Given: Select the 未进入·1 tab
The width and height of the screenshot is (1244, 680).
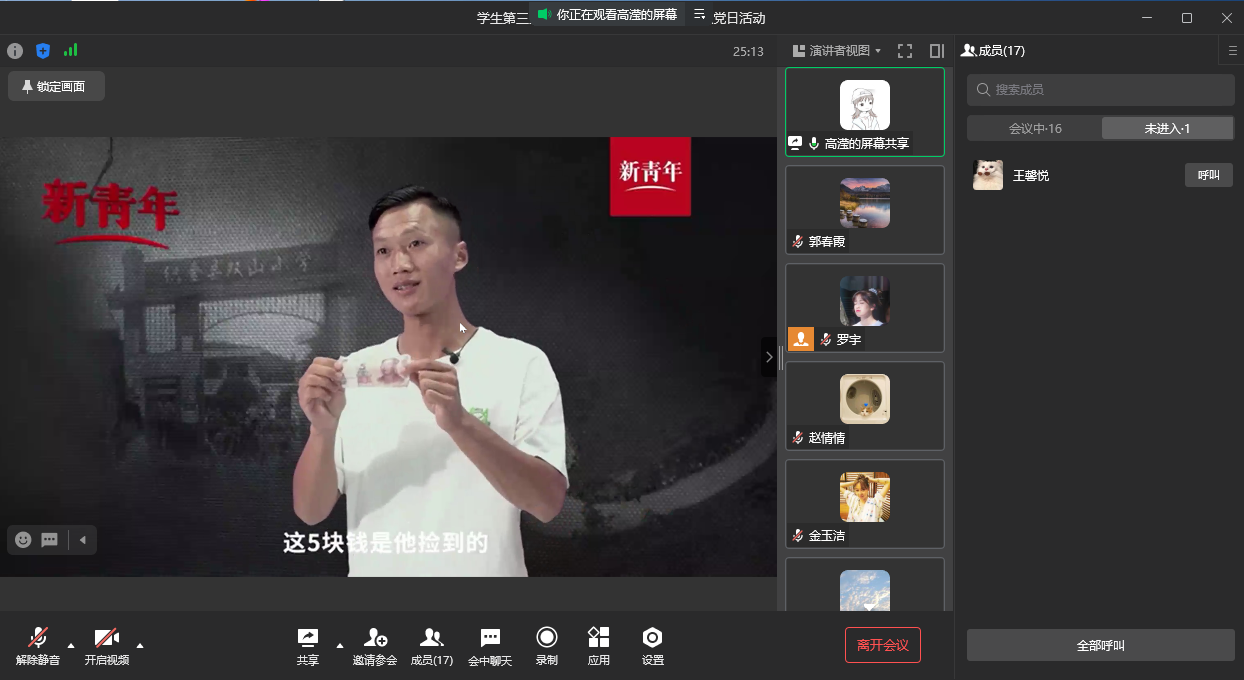Looking at the screenshot, I should 1167,128.
